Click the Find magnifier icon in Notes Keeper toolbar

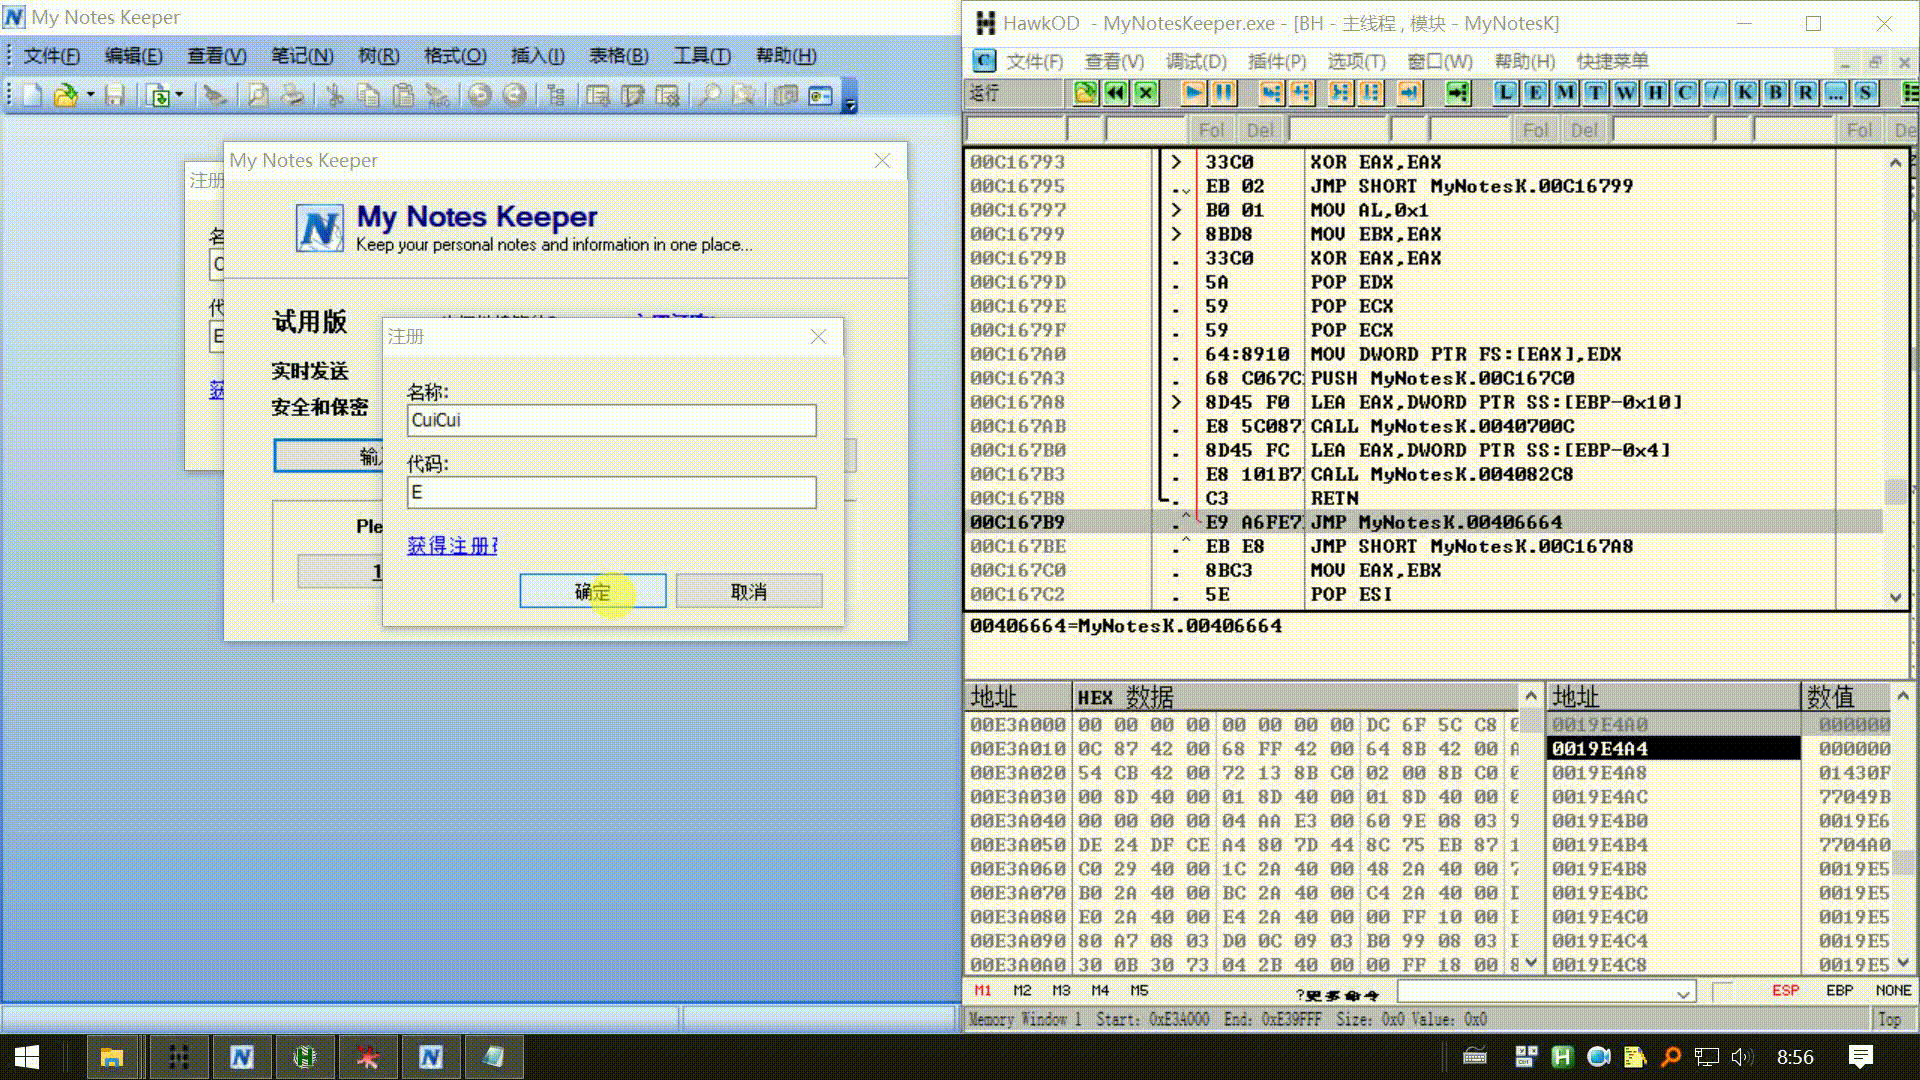coord(709,95)
